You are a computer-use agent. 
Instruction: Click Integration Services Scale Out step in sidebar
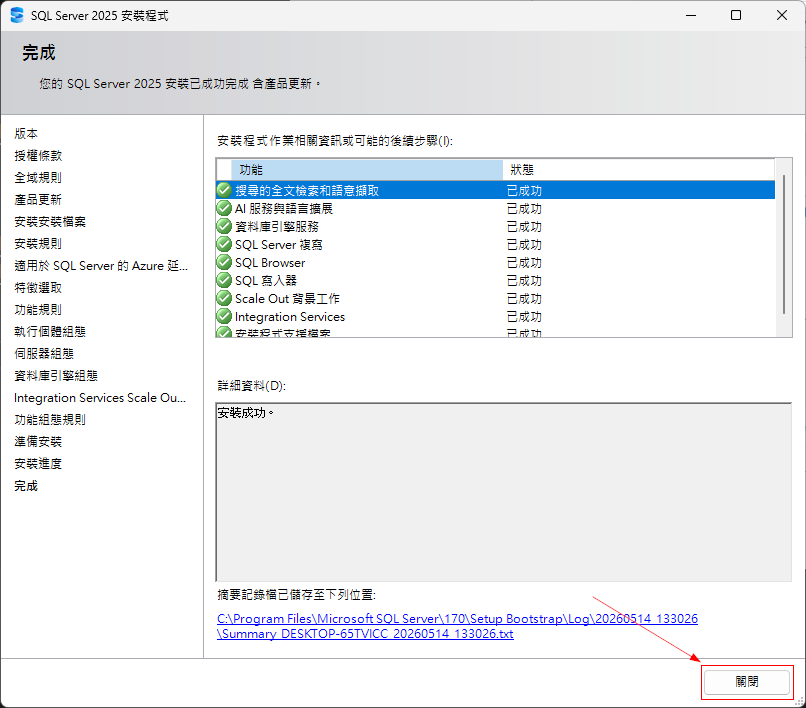coord(100,398)
